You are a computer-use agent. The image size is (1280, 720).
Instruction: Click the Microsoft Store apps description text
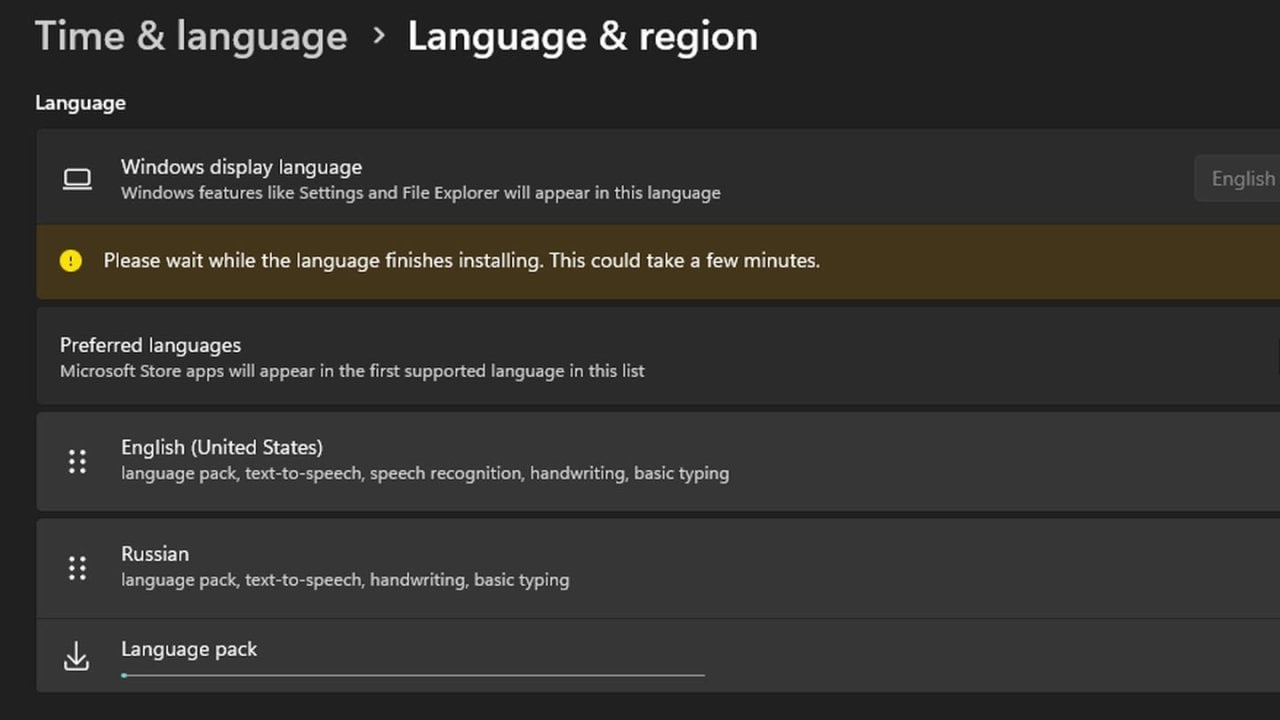point(352,371)
